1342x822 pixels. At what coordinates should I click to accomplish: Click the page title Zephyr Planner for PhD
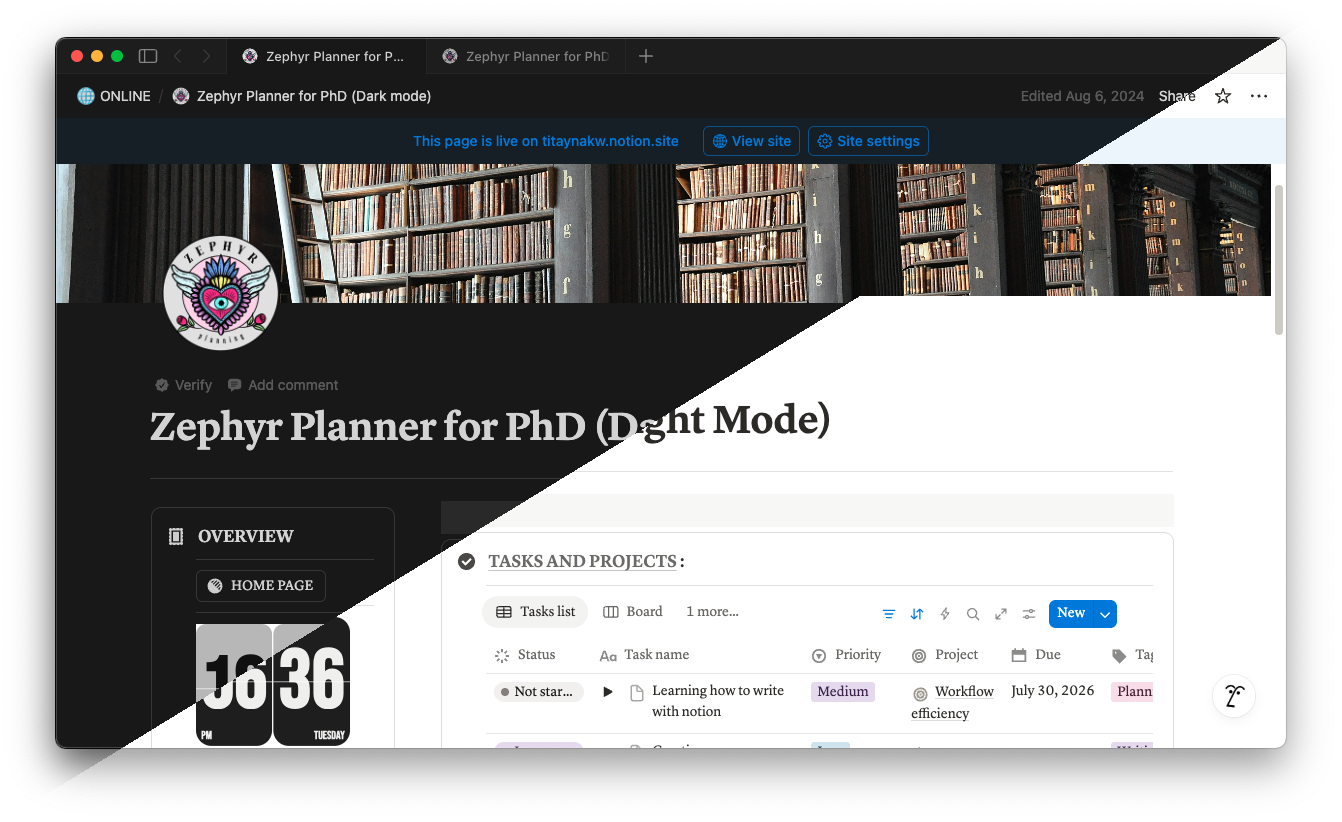490,424
